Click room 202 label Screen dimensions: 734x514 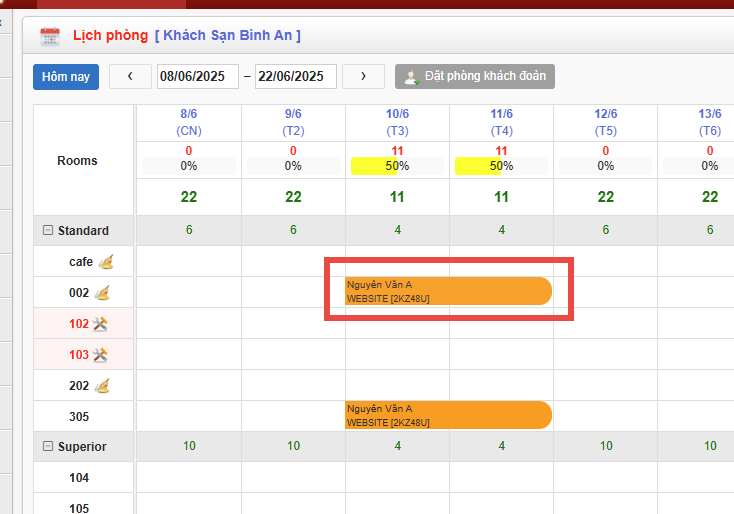tap(79, 386)
